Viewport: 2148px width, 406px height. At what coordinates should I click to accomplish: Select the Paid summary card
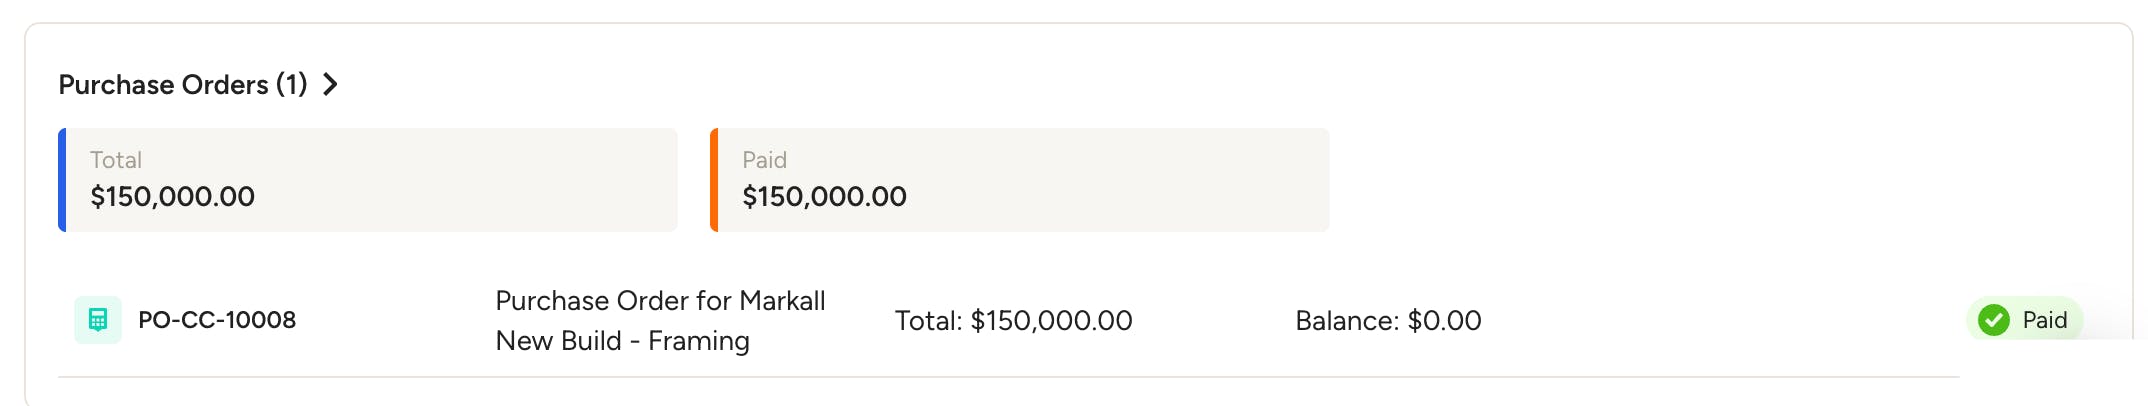1020,180
